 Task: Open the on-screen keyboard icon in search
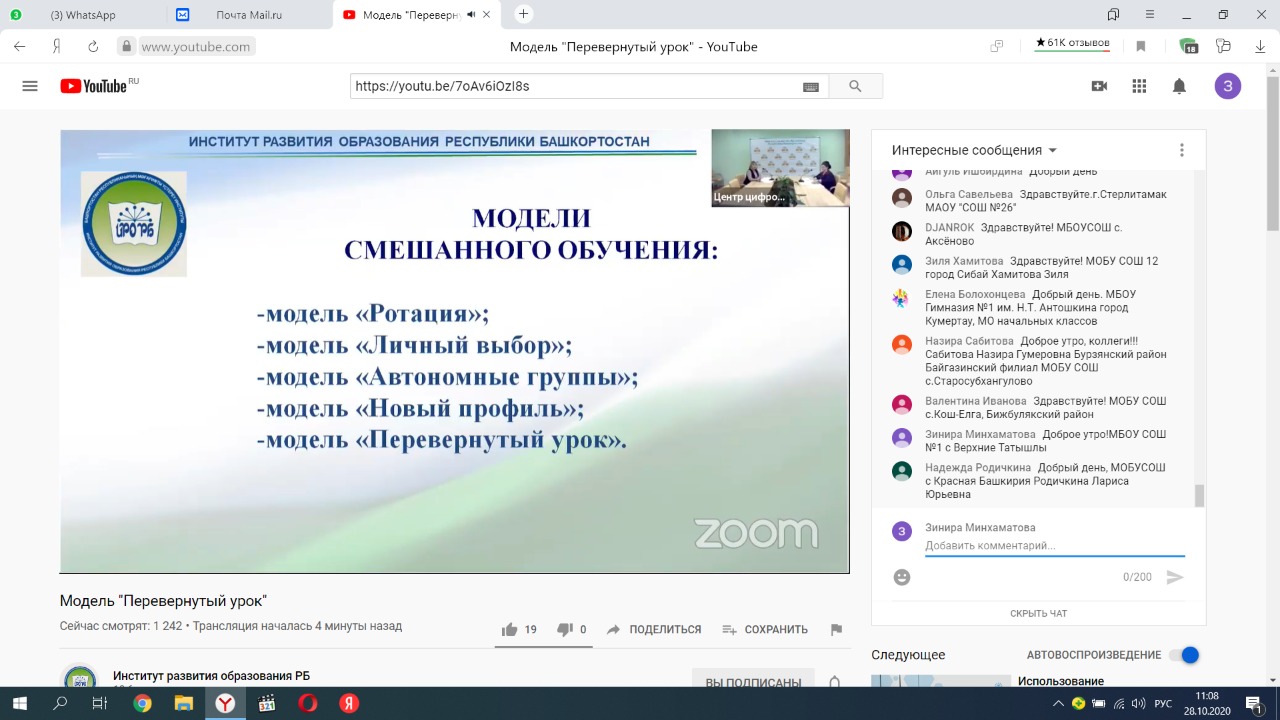coord(811,87)
